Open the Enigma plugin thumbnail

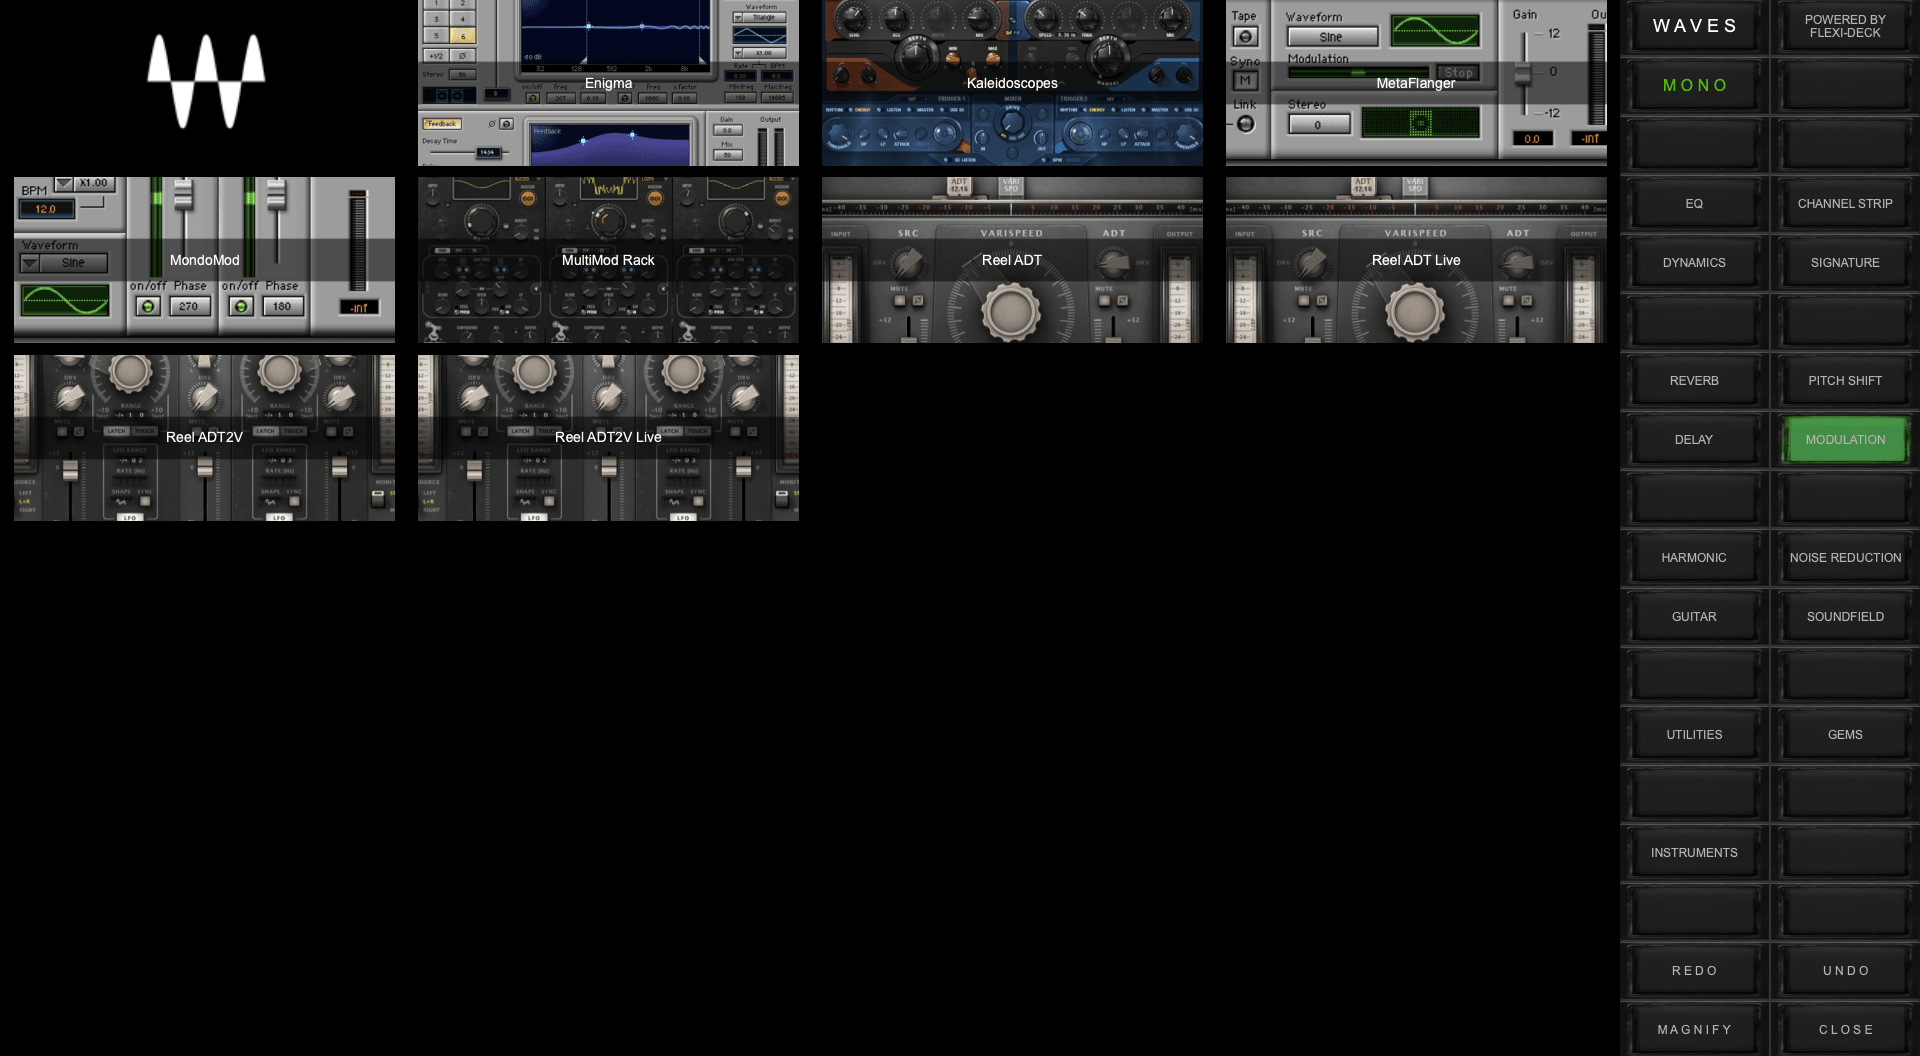(608, 83)
